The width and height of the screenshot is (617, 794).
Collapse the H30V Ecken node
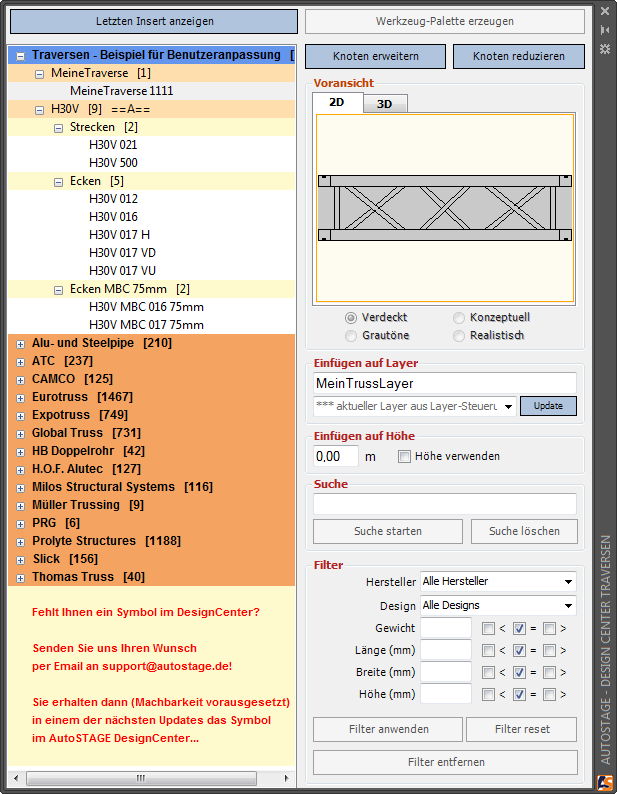(x=59, y=181)
